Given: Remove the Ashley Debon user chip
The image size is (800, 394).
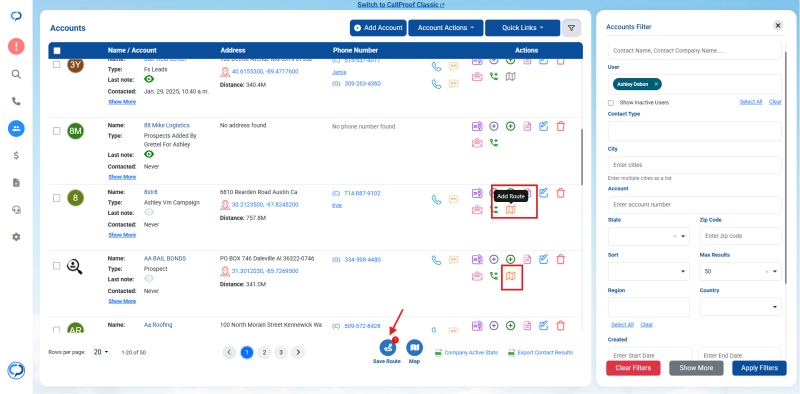Looking at the screenshot, I should [656, 84].
